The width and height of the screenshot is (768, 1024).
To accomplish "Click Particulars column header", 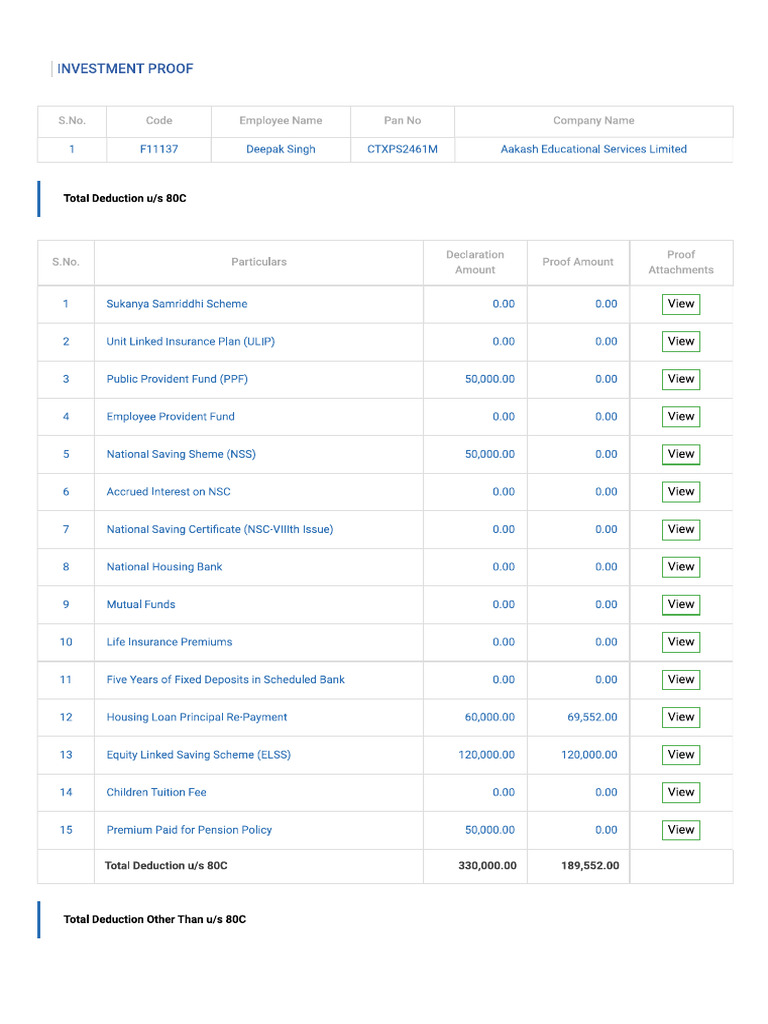I will [258, 262].
